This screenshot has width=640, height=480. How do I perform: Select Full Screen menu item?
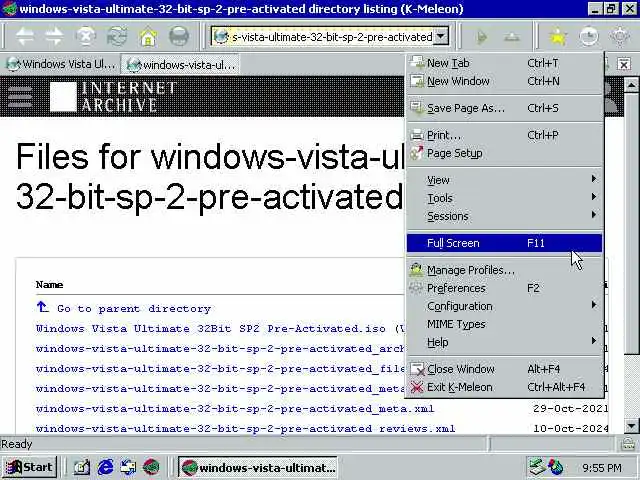[504, 243]
